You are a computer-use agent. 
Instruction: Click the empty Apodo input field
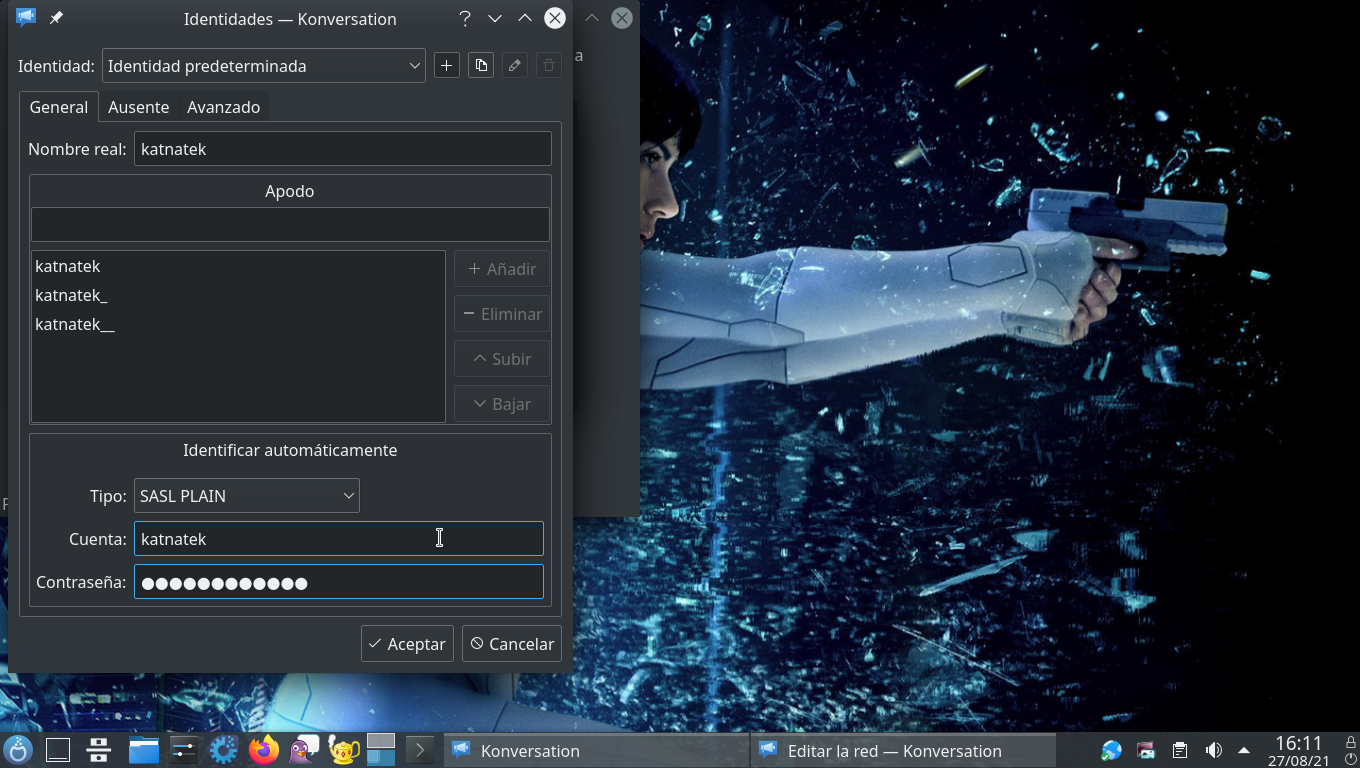pos(290,224)
